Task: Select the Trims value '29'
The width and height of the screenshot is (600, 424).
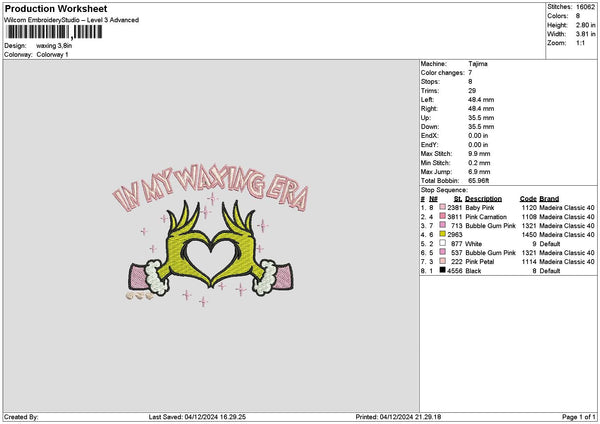Action: pyautogui.click(x=472, y=91)
